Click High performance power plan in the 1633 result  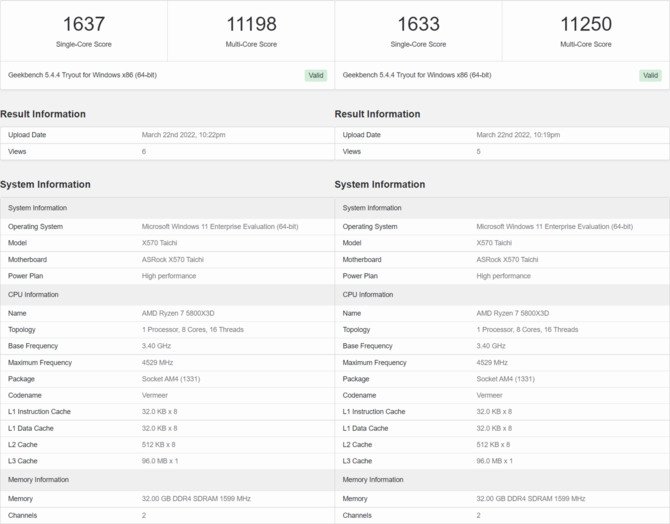coord(503,276)
